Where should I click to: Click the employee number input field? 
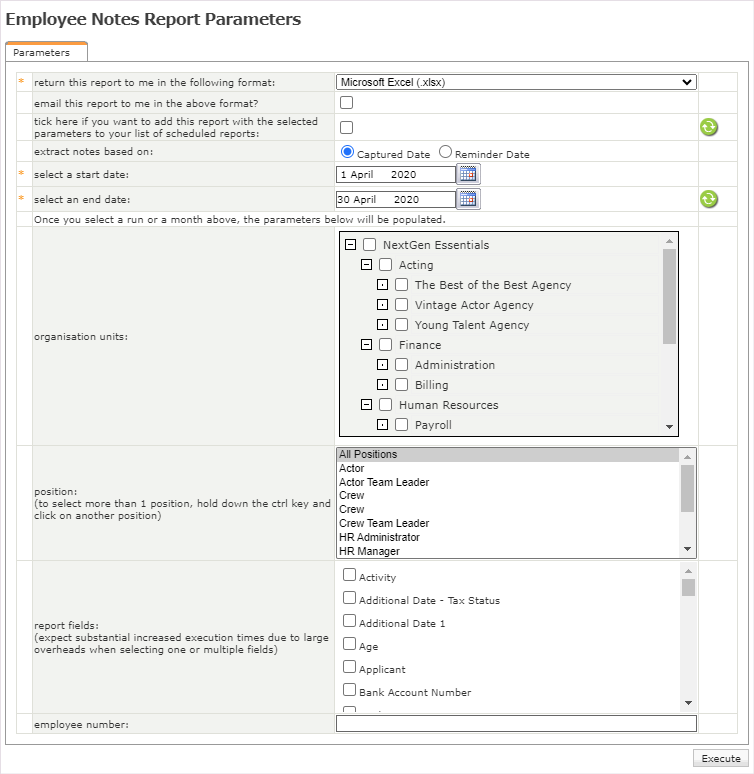click(x=516, y=724)
